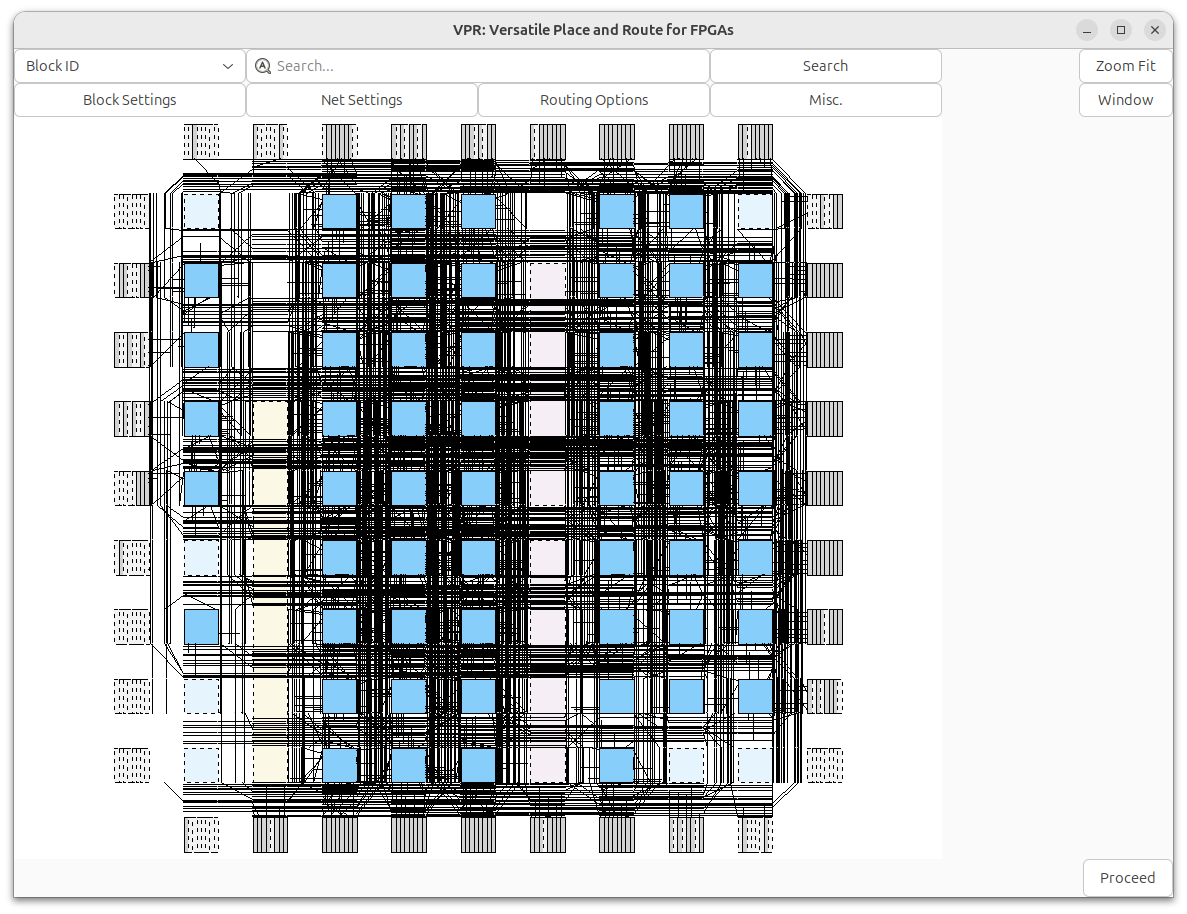1187x914 pixels.
Task: Expand the Misc. options
Action: click(x=825, y=100)
